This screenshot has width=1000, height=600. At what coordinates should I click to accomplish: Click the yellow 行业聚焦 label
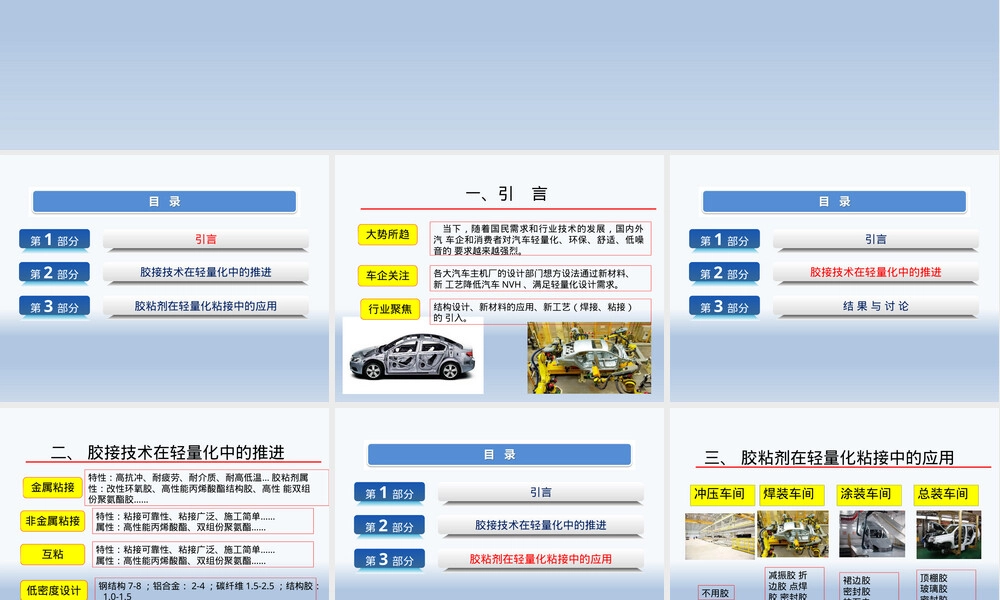coord(390,309)
